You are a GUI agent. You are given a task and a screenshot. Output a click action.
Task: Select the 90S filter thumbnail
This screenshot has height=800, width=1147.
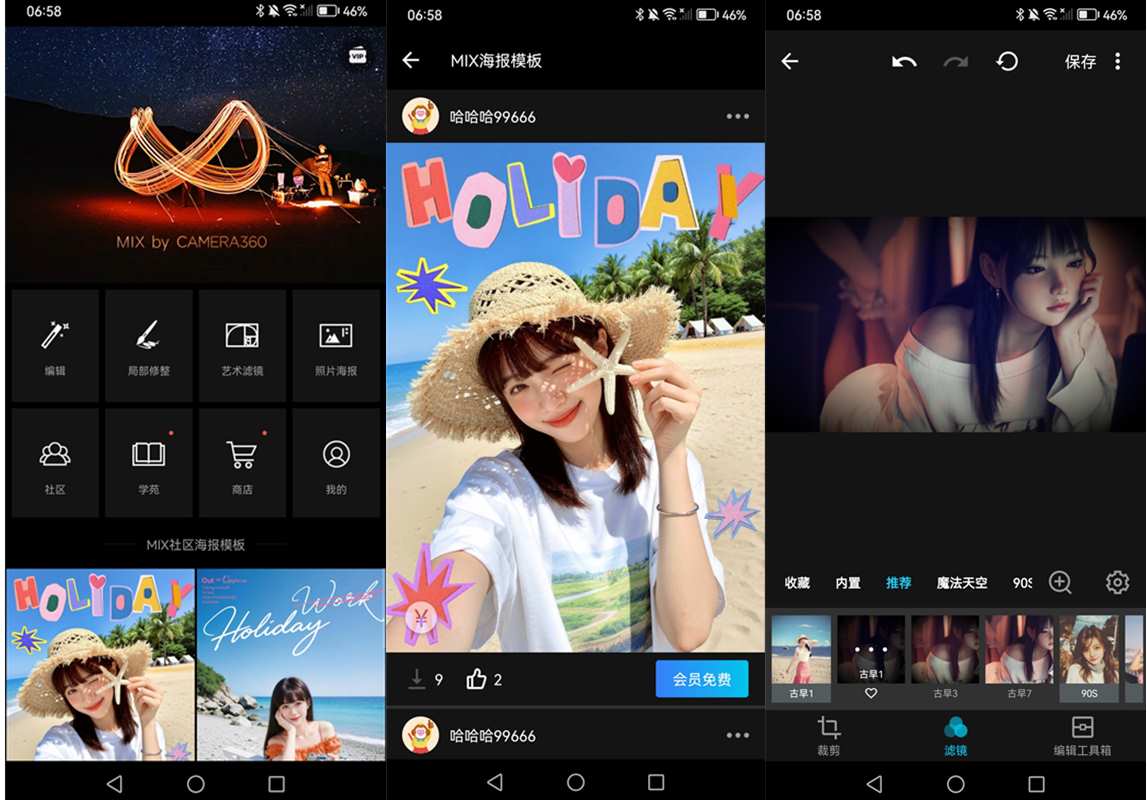coord(1089,658)
